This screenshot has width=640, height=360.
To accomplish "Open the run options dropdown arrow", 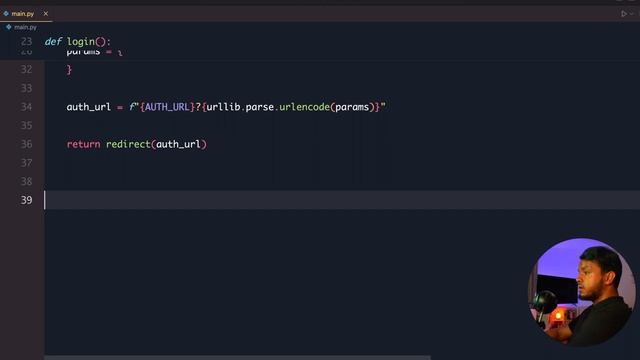I will point(632,13).
